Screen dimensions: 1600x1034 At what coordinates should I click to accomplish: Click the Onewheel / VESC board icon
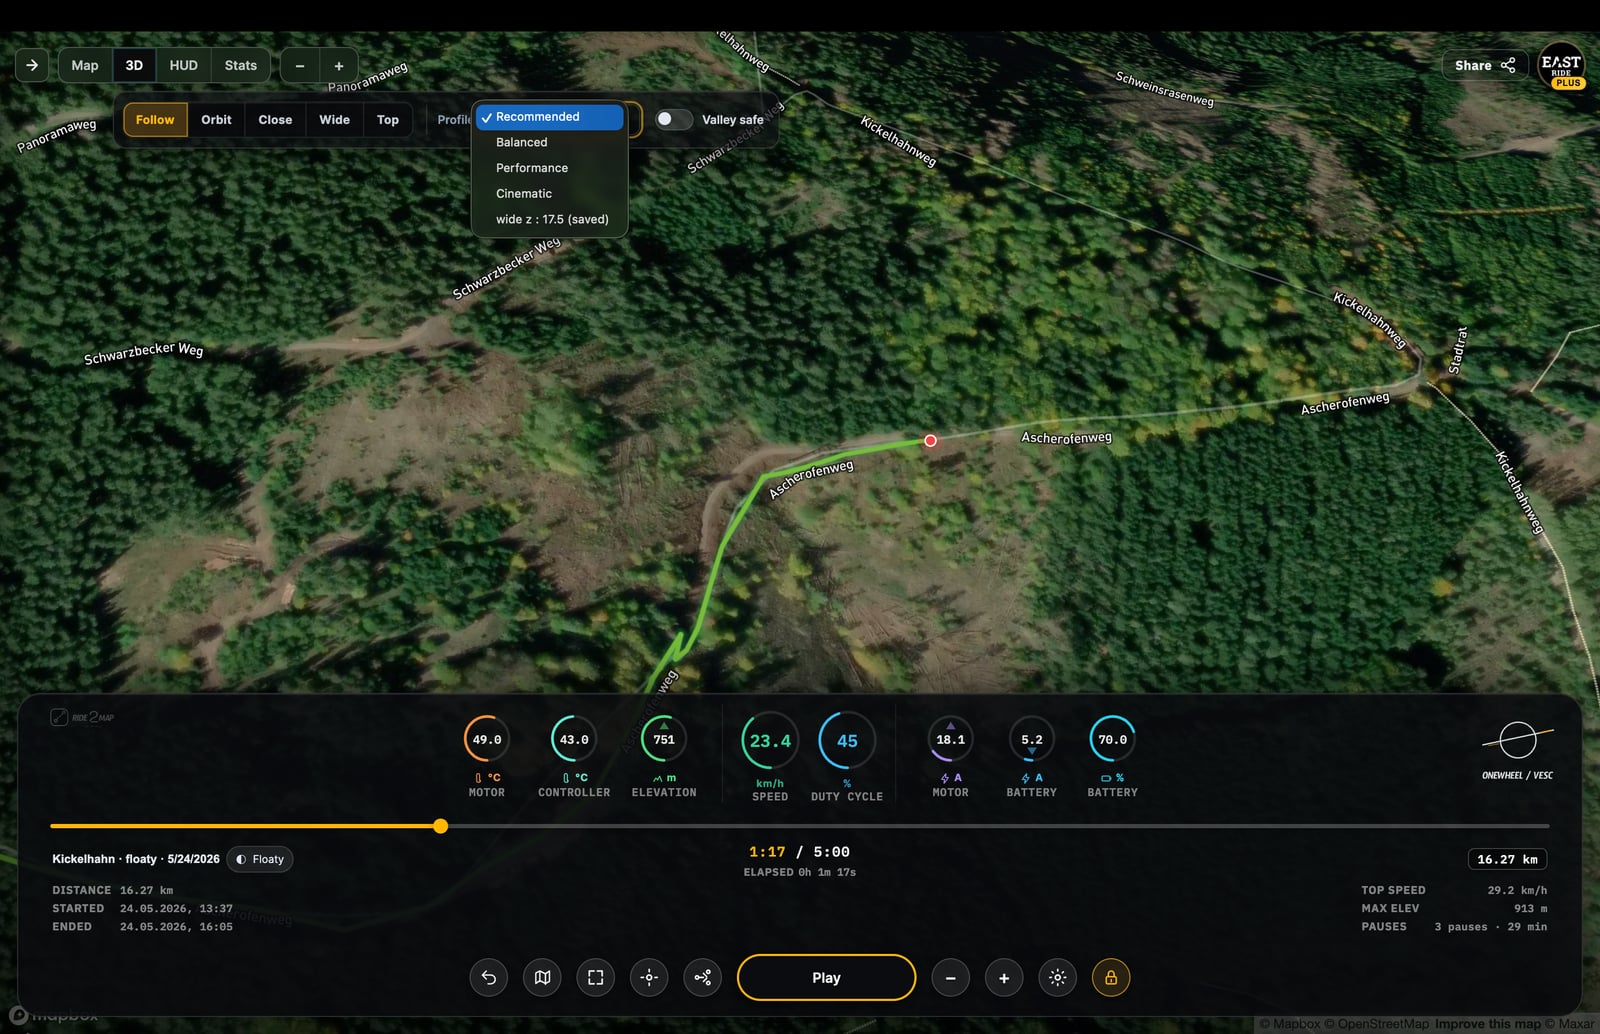click(1517, 741)
